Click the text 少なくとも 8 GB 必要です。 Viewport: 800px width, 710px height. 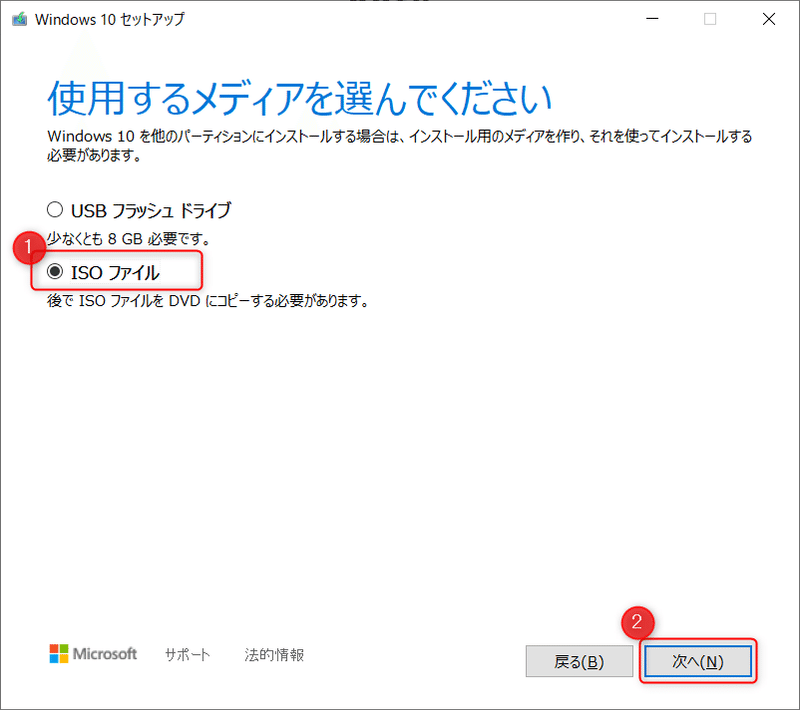(129, 238)
